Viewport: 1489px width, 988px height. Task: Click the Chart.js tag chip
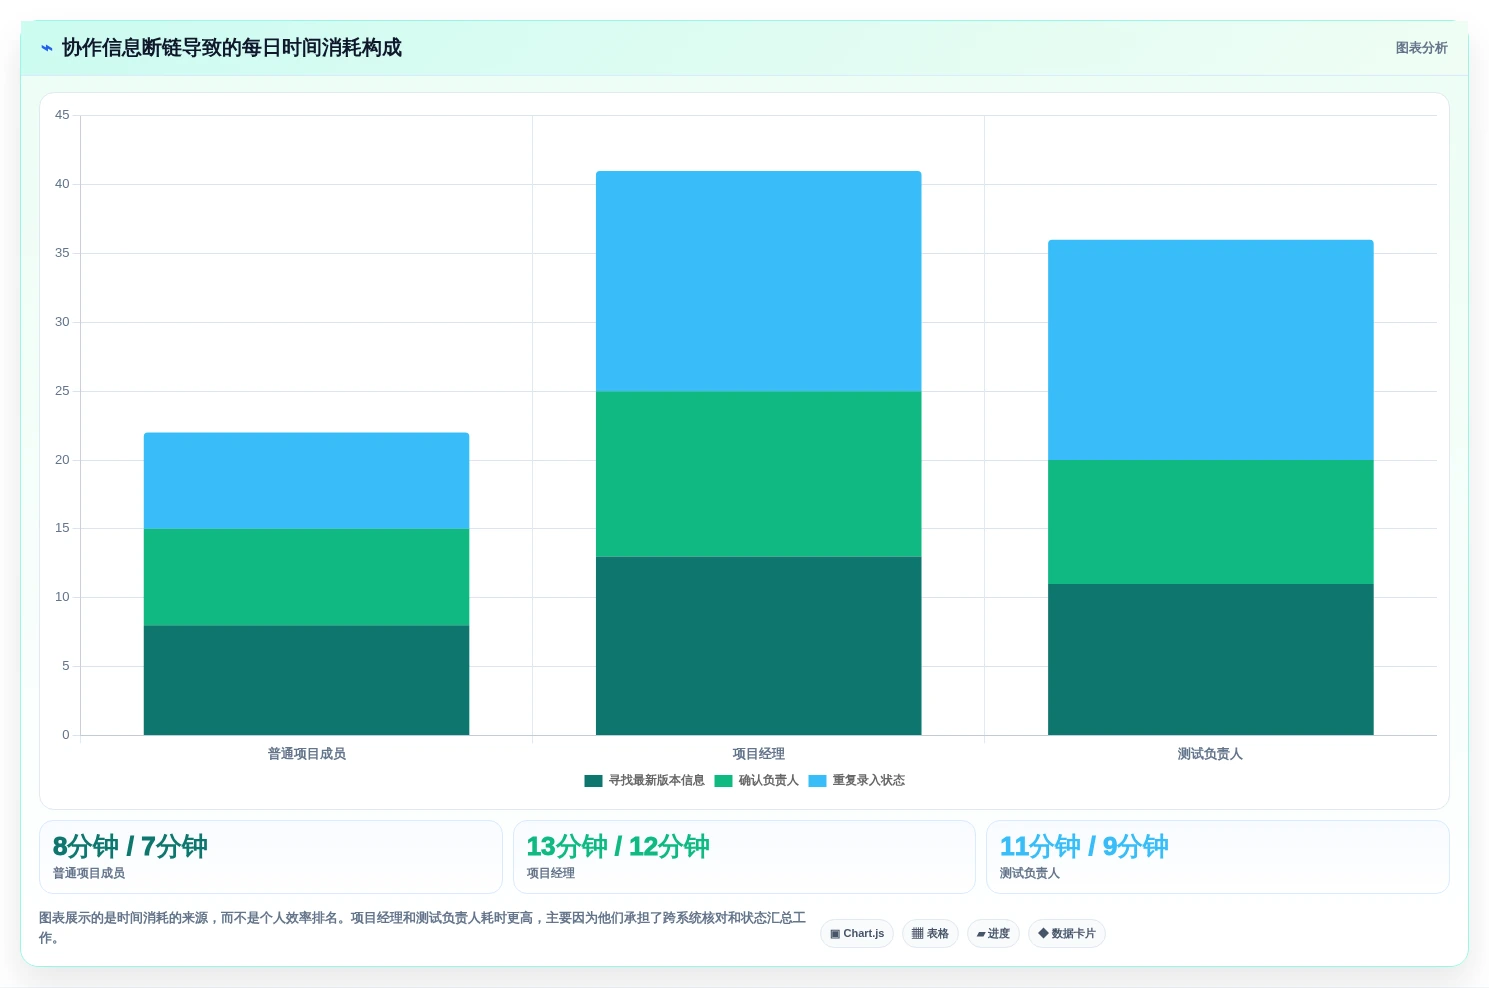pyautogui.click(x=857, y=934)
